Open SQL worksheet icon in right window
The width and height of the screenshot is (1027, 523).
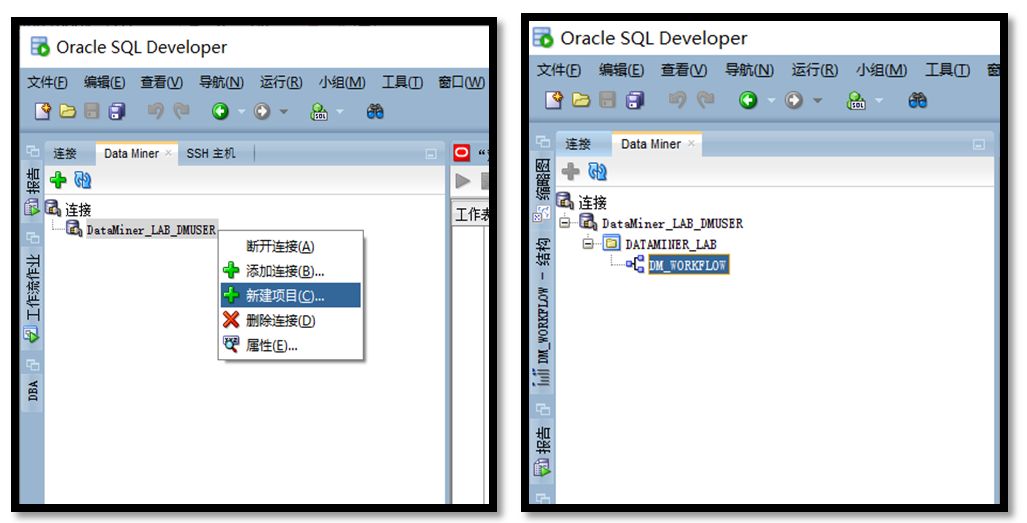pyautogui.click(x=855, y=100)
